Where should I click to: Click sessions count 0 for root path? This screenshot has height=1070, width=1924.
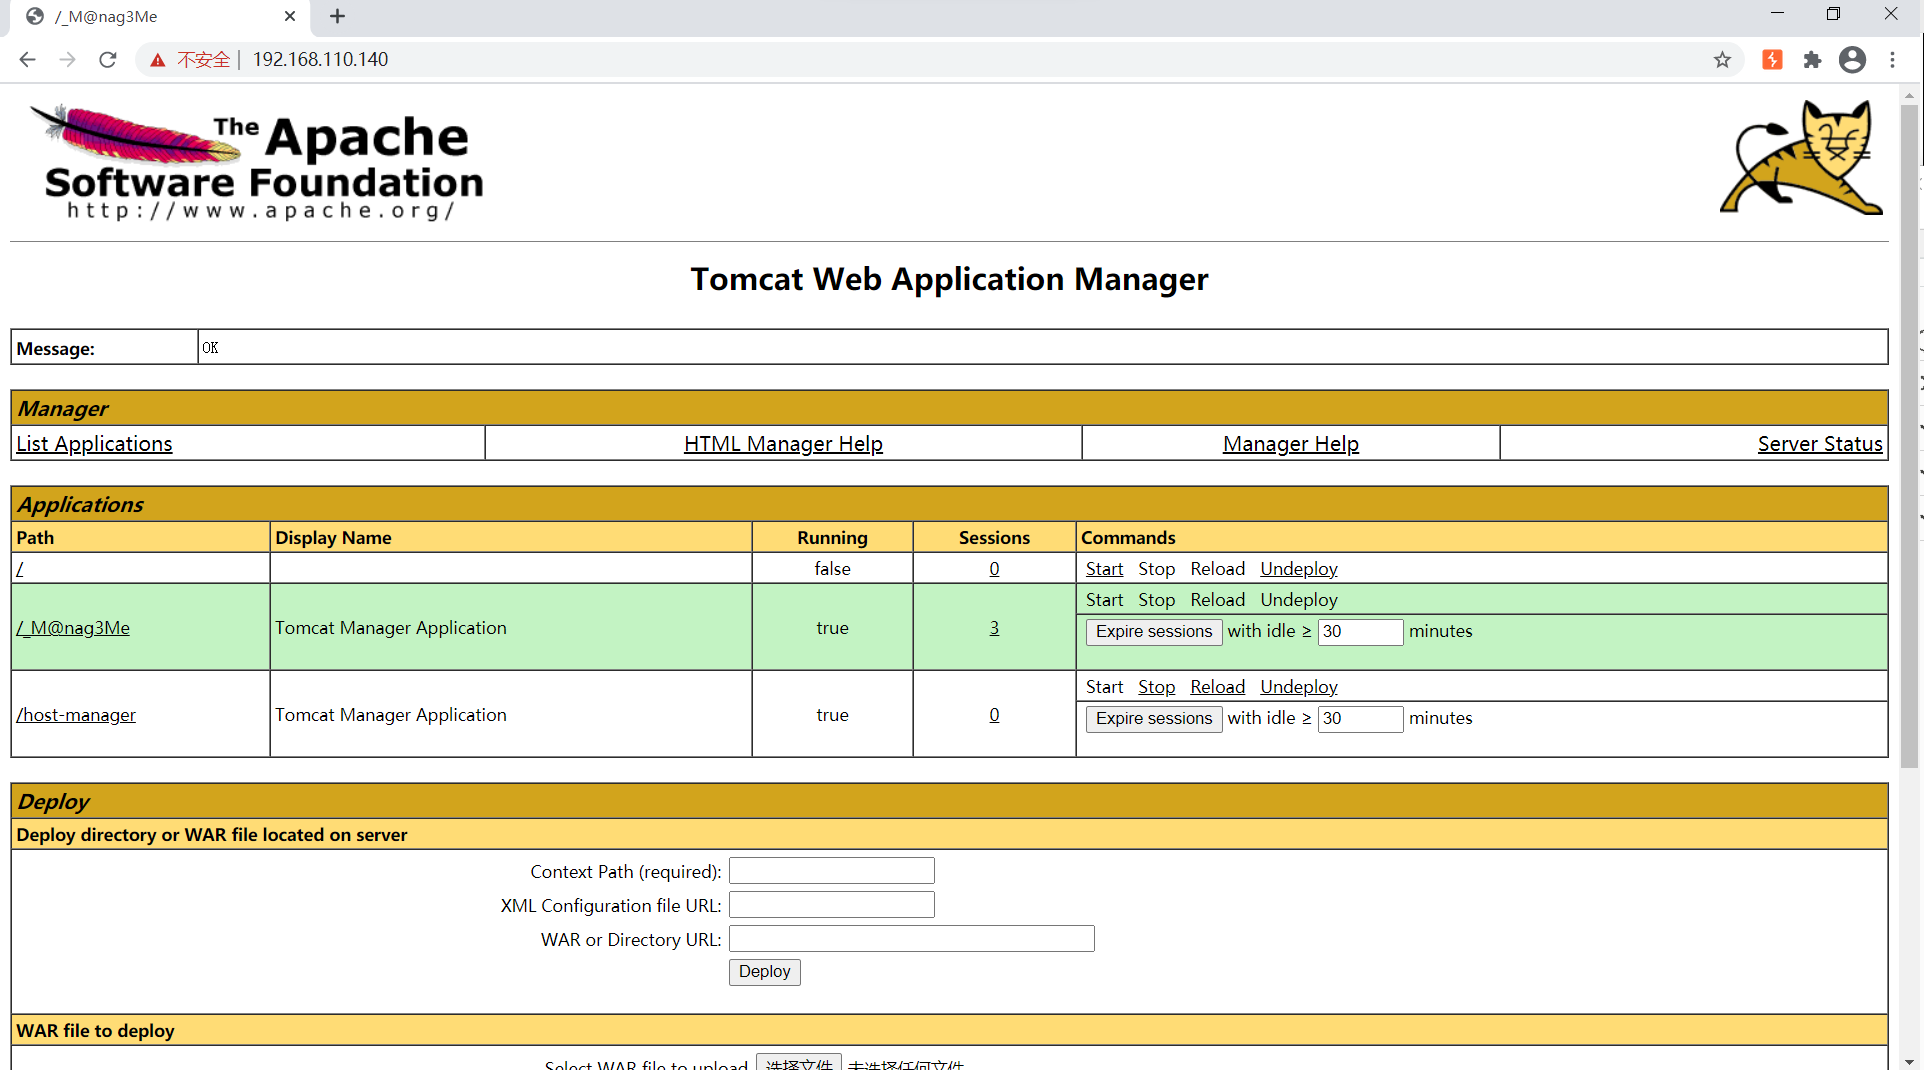[994, 569]
